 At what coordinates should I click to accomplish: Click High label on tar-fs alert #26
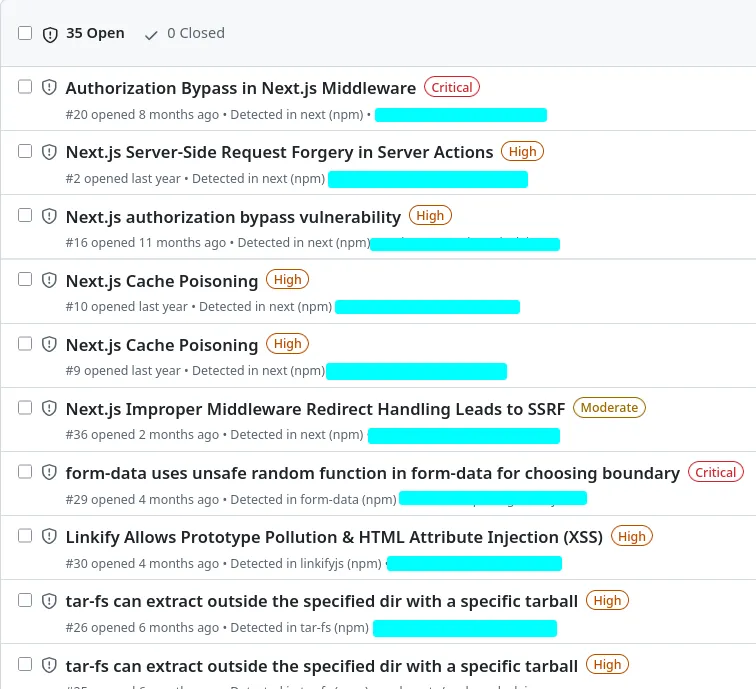tap(607, 600)
